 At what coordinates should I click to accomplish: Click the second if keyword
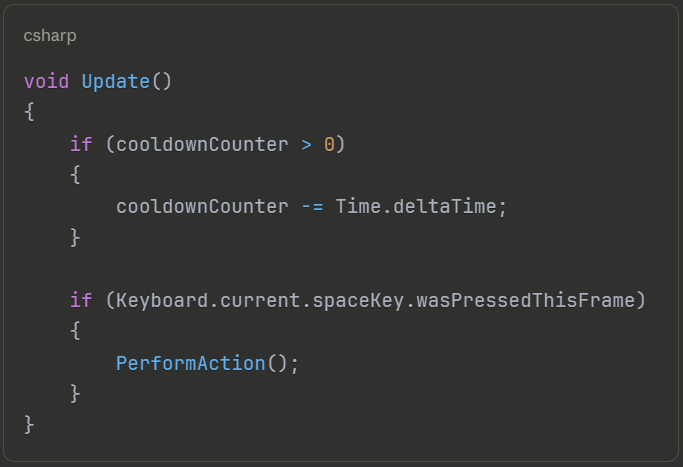click(81, 300)
